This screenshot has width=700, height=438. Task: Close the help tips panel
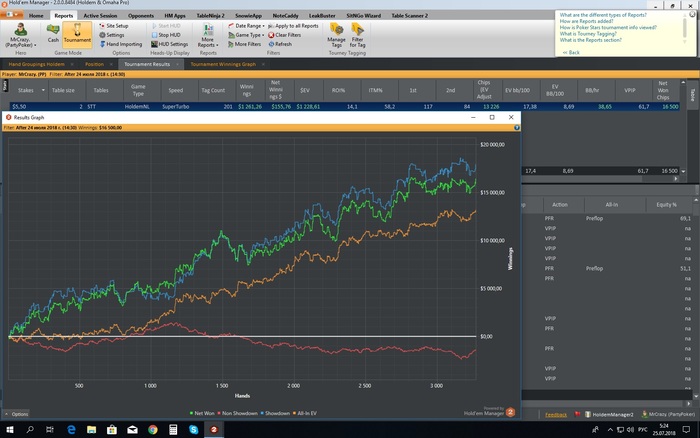point(692,14)
